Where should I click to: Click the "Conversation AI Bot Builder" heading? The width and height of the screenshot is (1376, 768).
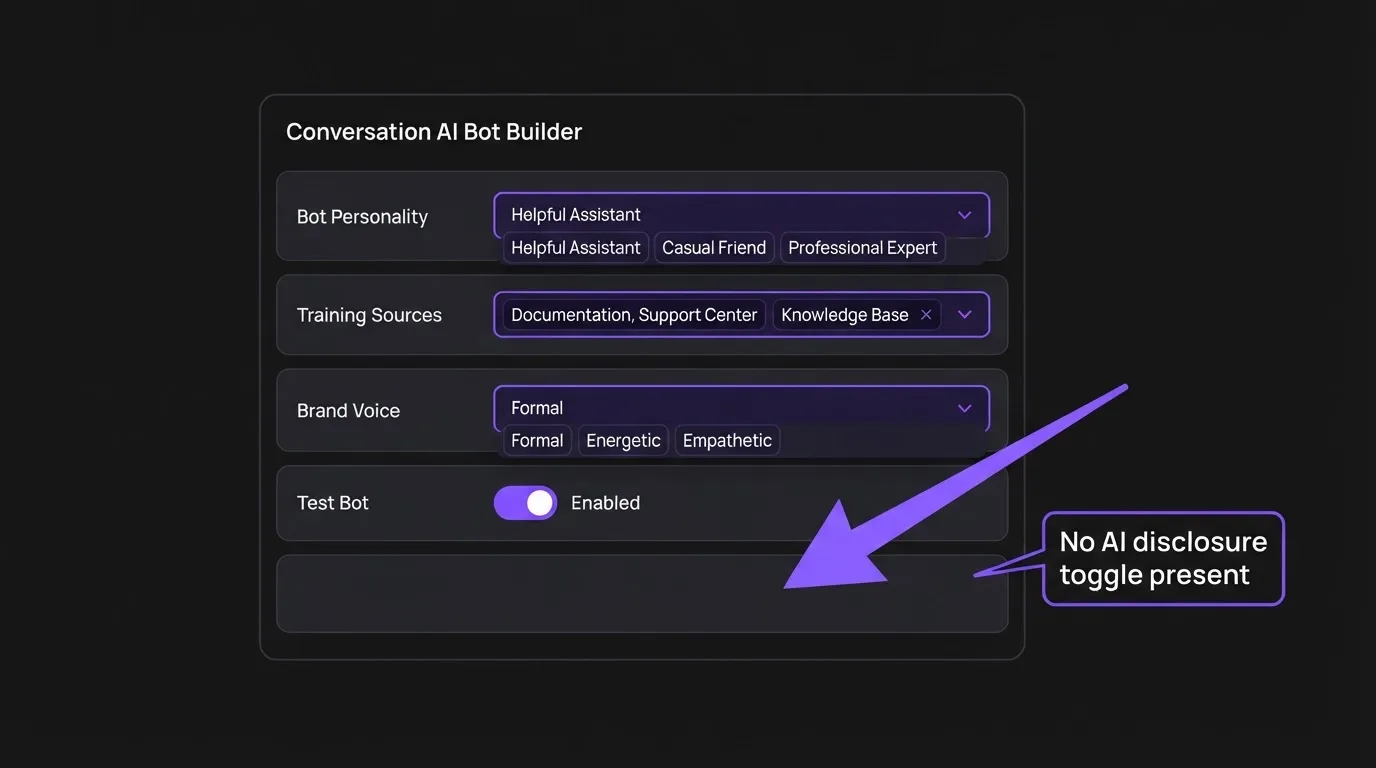point(434,132)
